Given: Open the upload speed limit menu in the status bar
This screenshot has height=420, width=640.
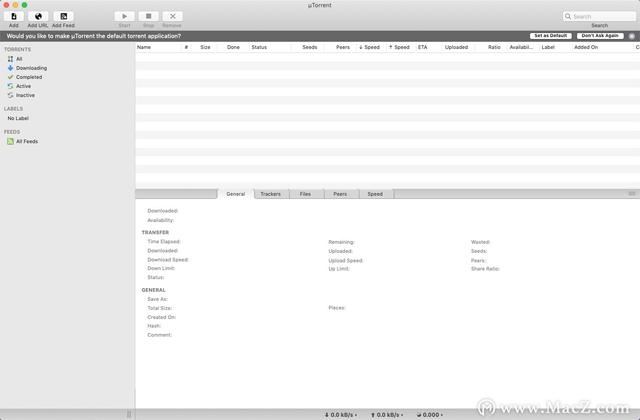Looking at the screenshot, I should click(x=387, y=415).
